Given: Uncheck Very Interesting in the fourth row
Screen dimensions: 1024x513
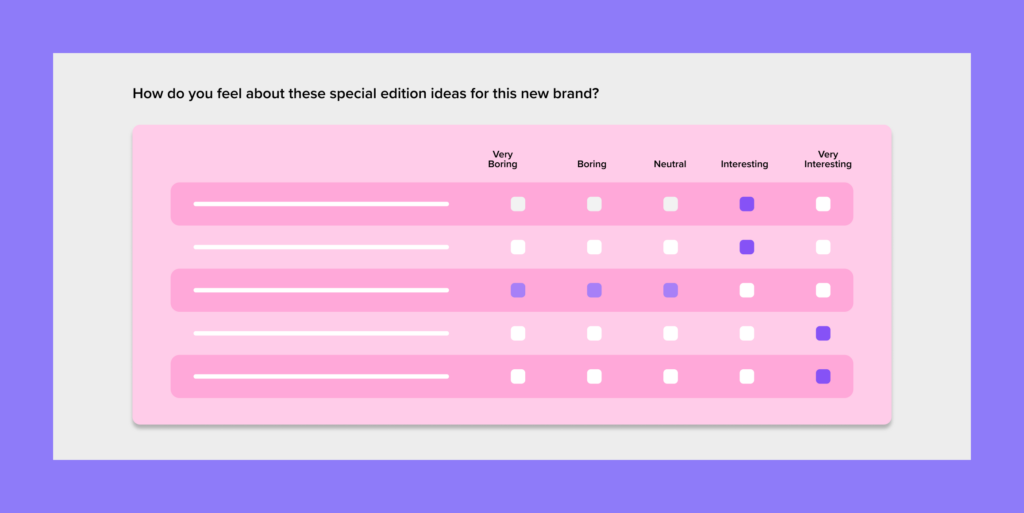Looking at the screenshot, I should coord(824,334).
